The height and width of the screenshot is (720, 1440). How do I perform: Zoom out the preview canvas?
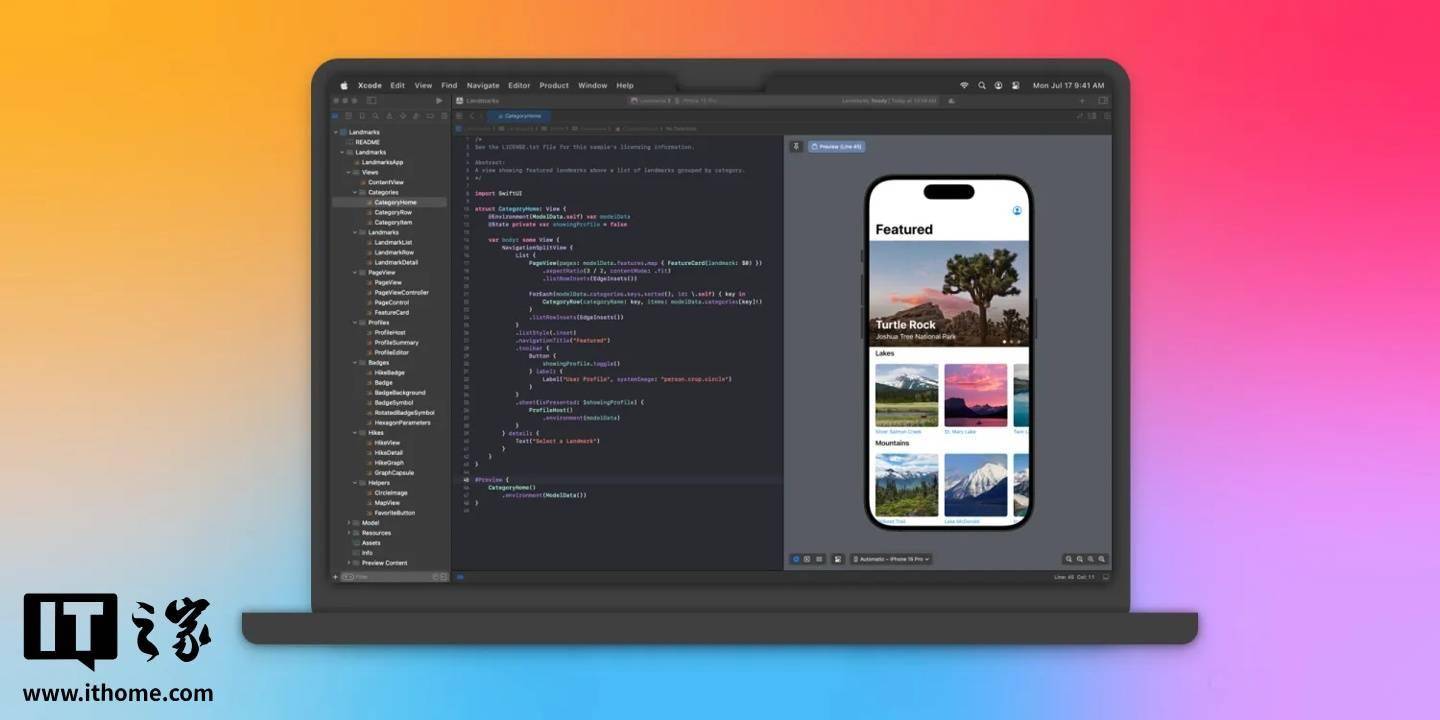[x=1068, y=559]
